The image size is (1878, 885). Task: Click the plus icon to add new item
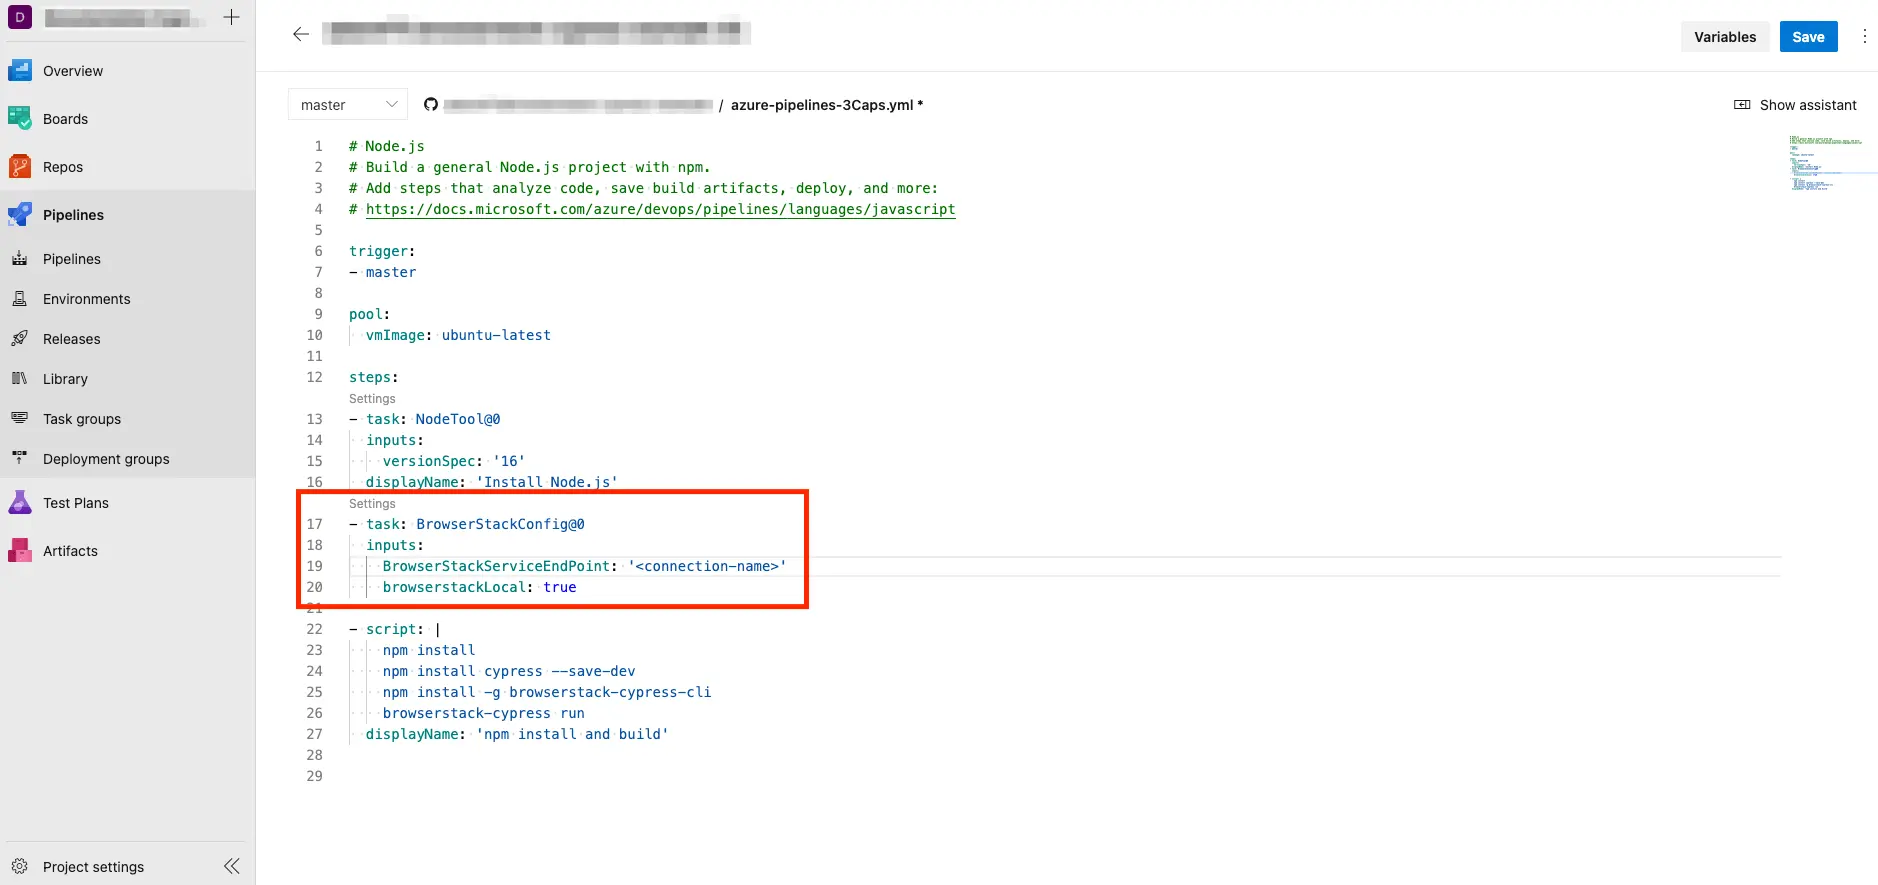pyautogui.click(x=231, y=17)
